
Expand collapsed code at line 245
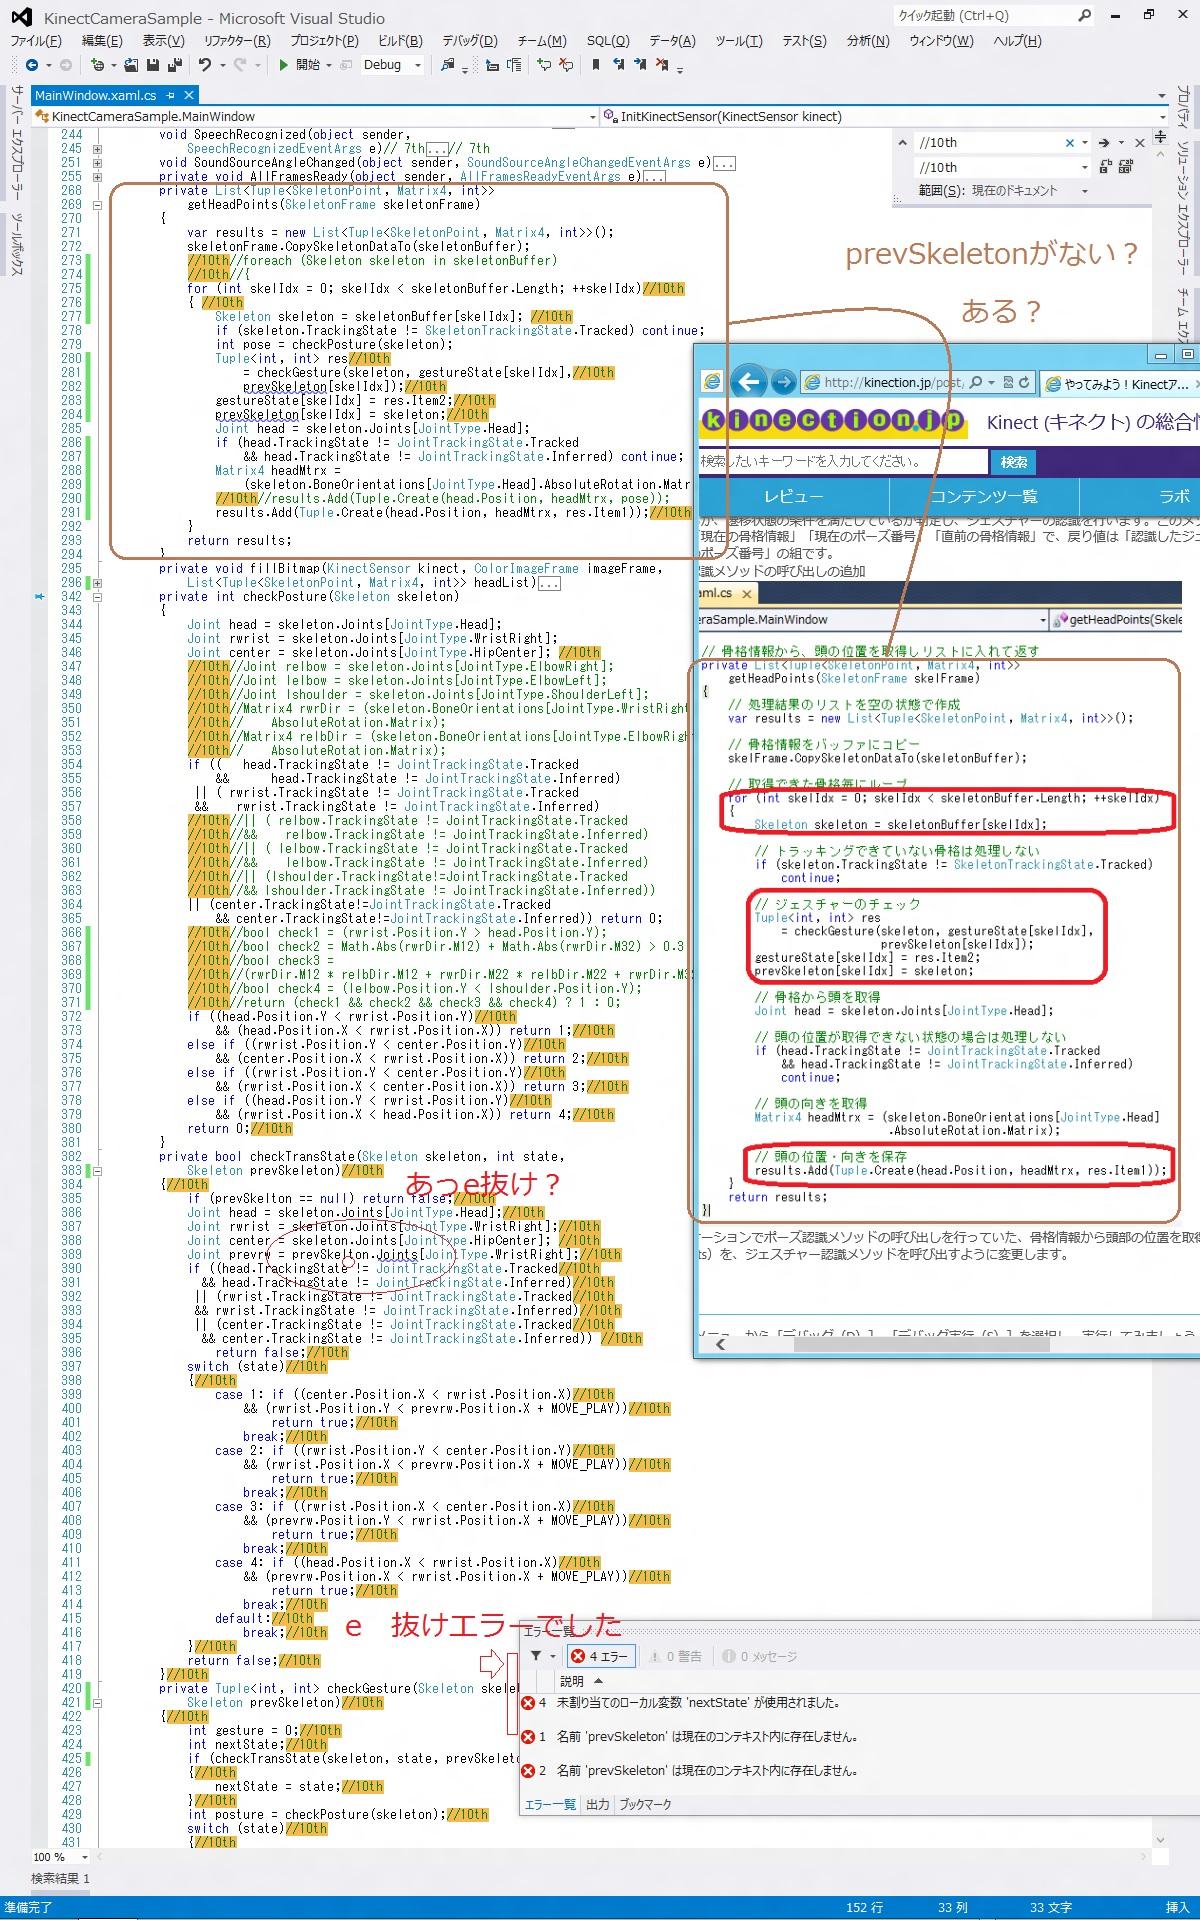(x=97, y=148)
